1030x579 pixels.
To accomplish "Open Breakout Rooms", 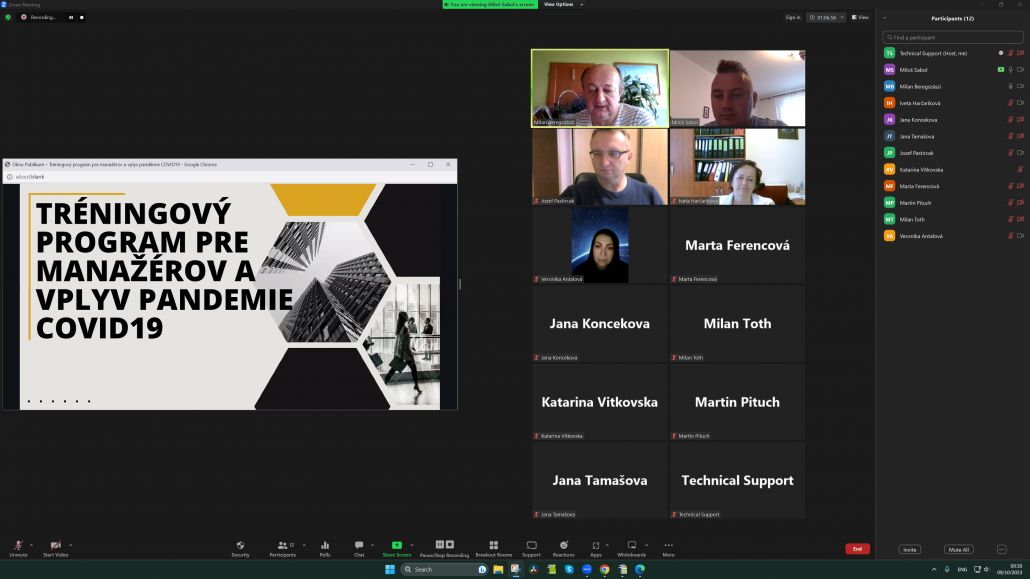I will [x=493, y=546].
